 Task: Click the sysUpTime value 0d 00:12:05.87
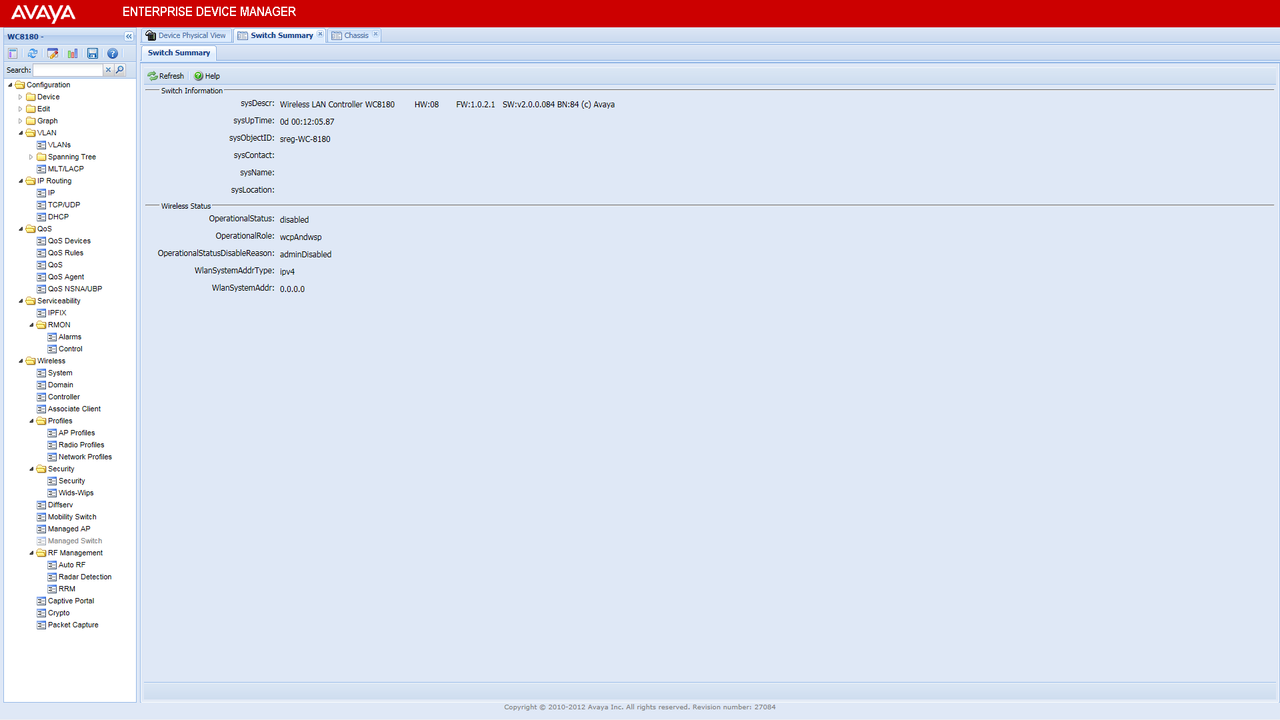point(307,122)
